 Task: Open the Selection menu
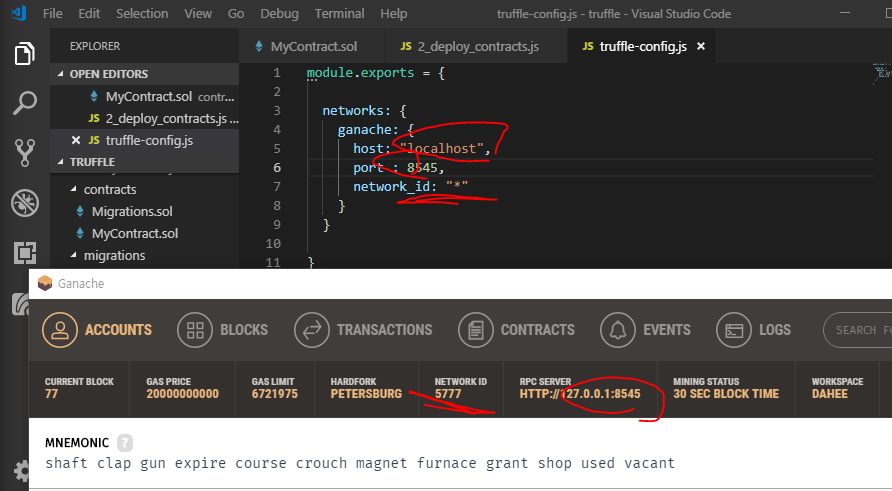(x=142, y=14)
